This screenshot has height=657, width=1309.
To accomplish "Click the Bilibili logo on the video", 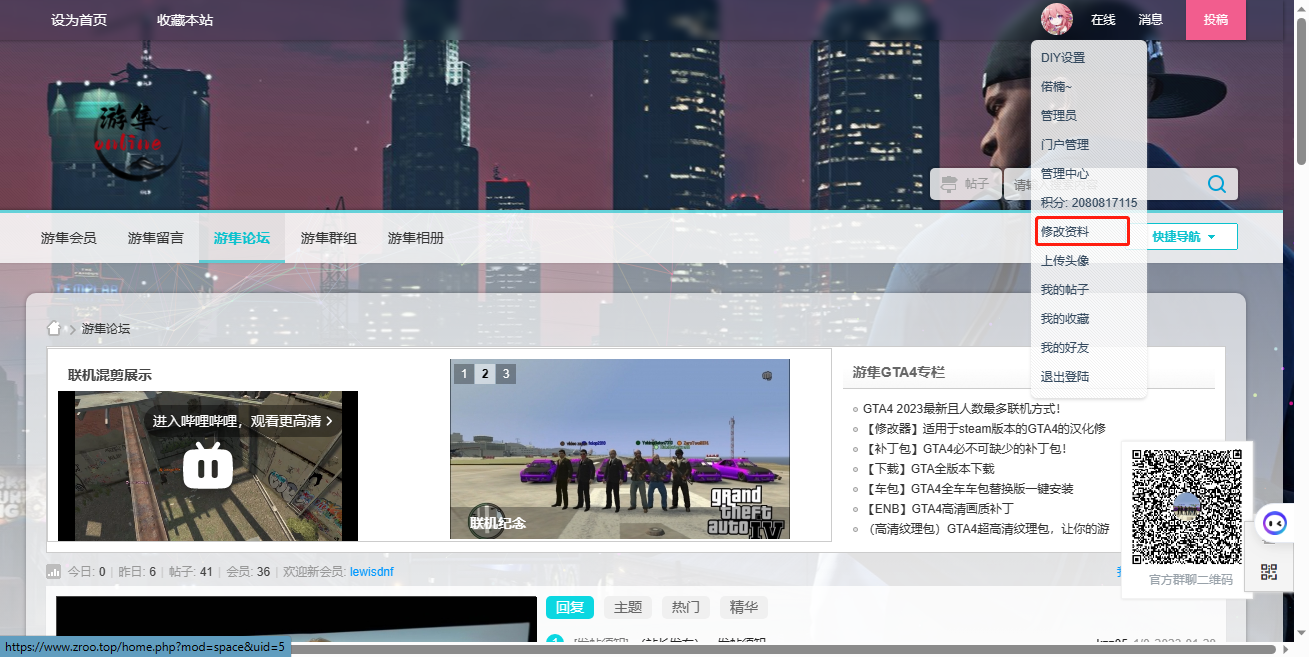I will (208, 466).
